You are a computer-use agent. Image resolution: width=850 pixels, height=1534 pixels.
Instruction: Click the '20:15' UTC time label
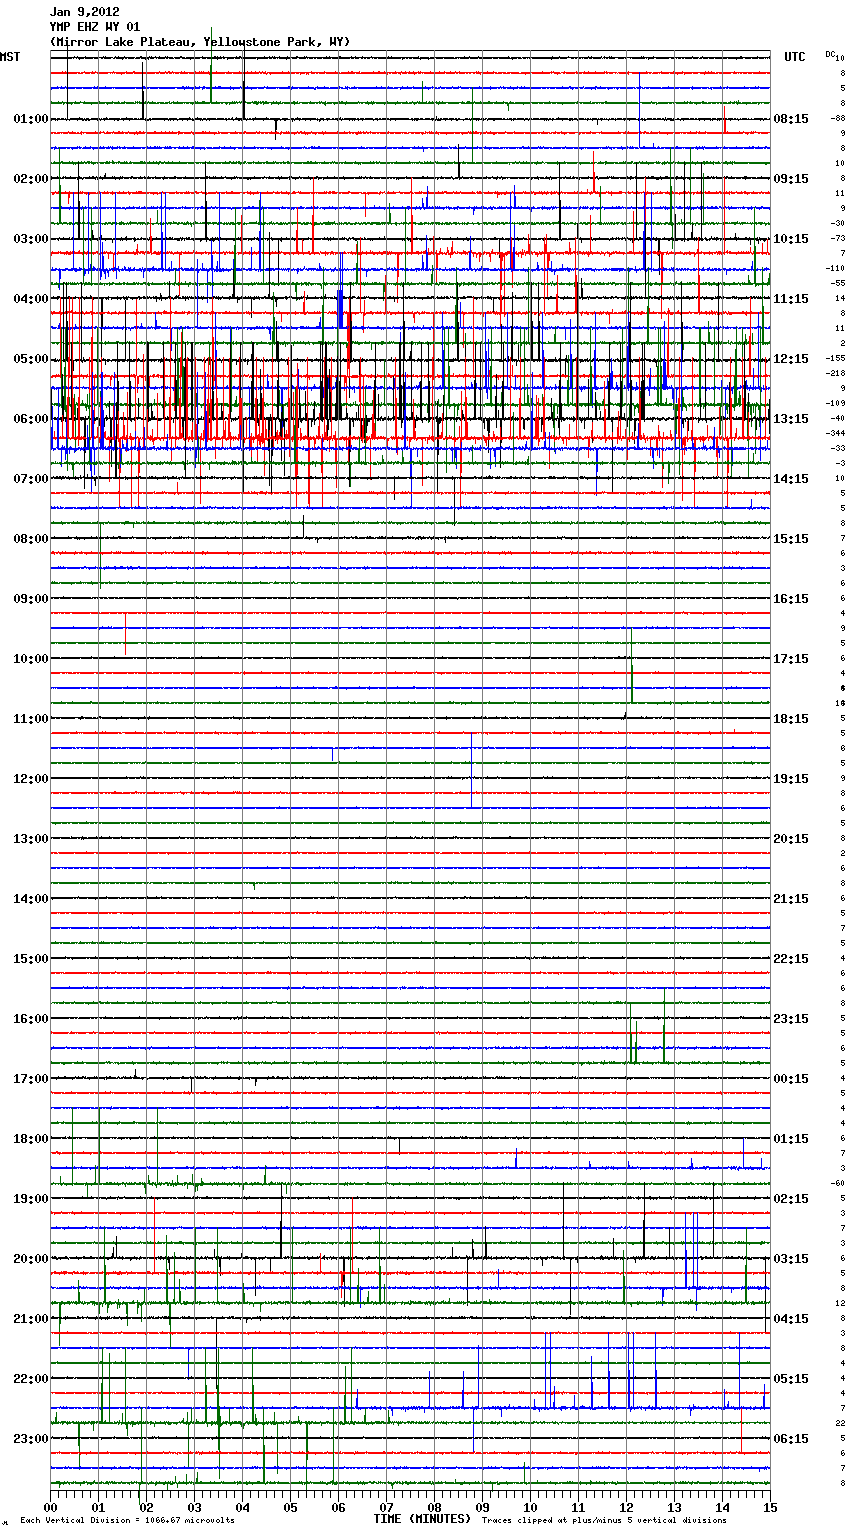point(791,839)
